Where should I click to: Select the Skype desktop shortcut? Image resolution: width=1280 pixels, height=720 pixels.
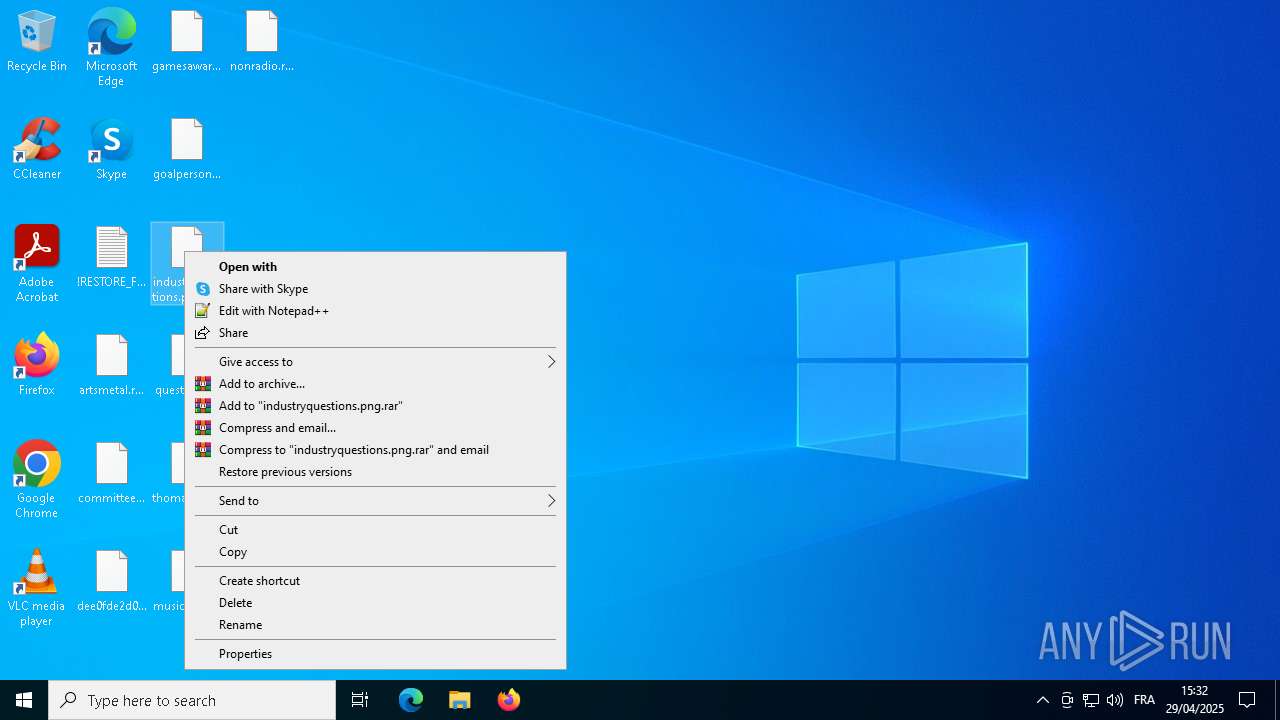pyautogui.click(x=111, y=149)
